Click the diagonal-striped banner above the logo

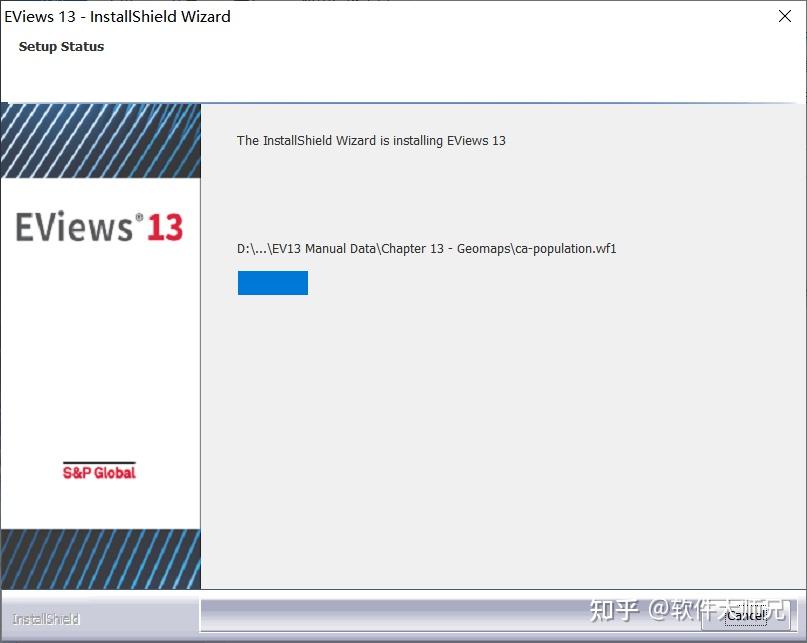[x=100, y=140]
